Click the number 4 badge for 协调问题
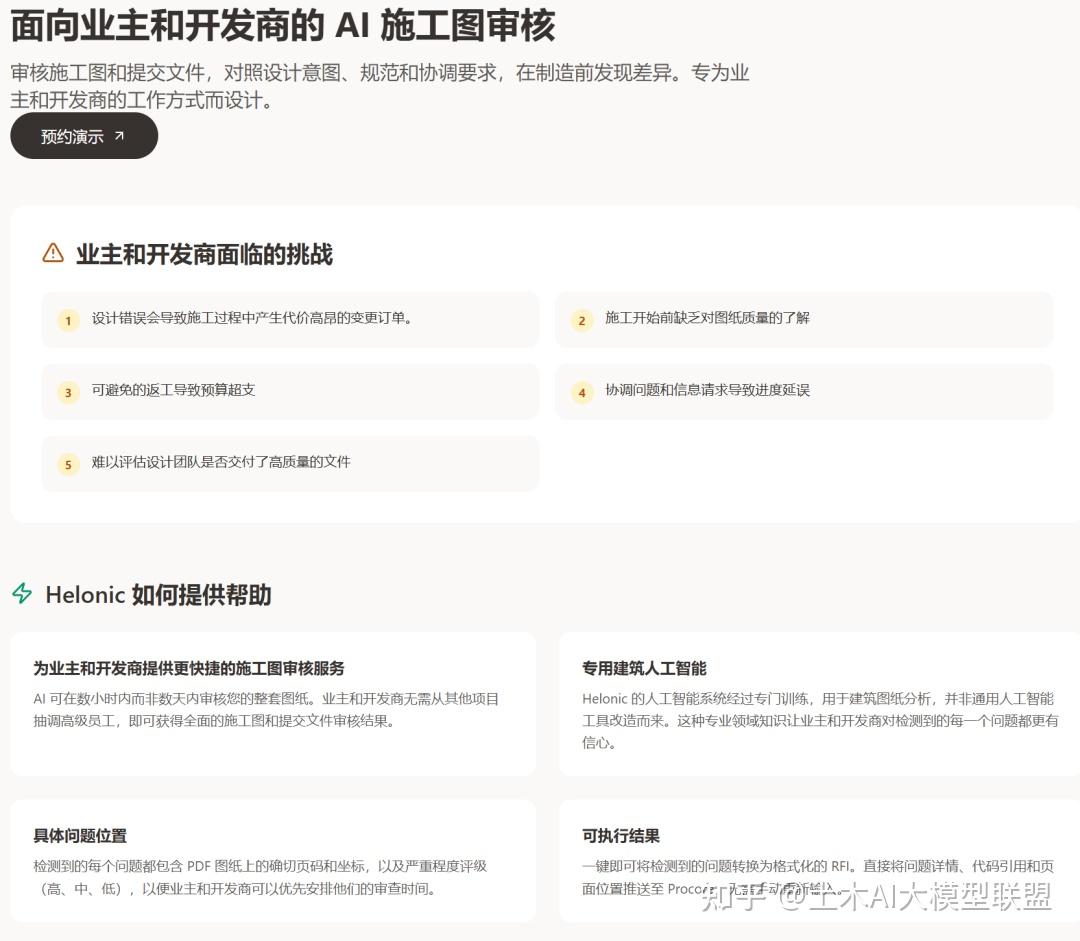 tap(582, 393)
